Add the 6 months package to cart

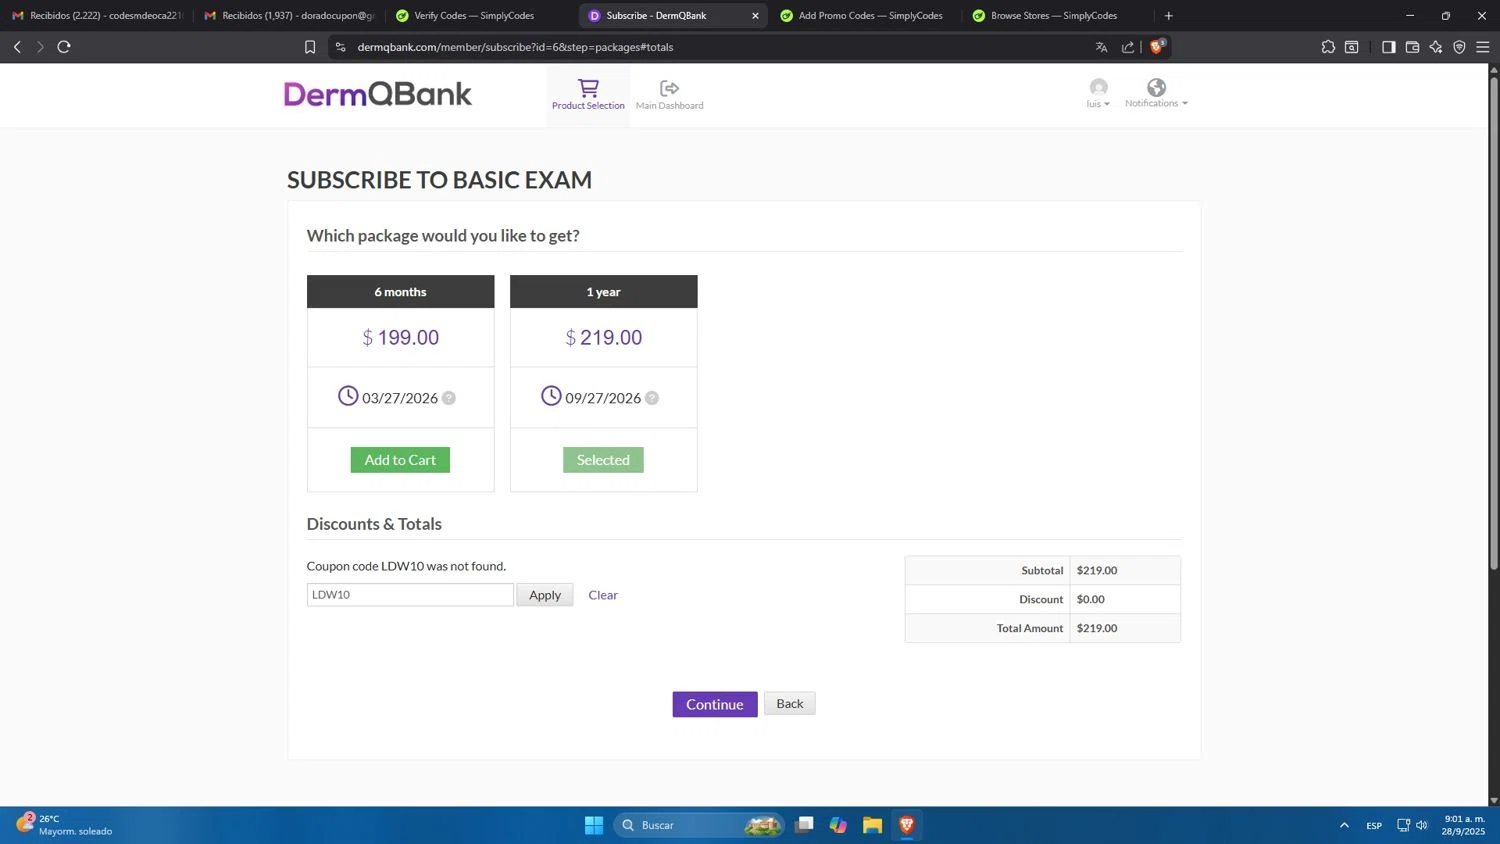(x=400, y=460)
